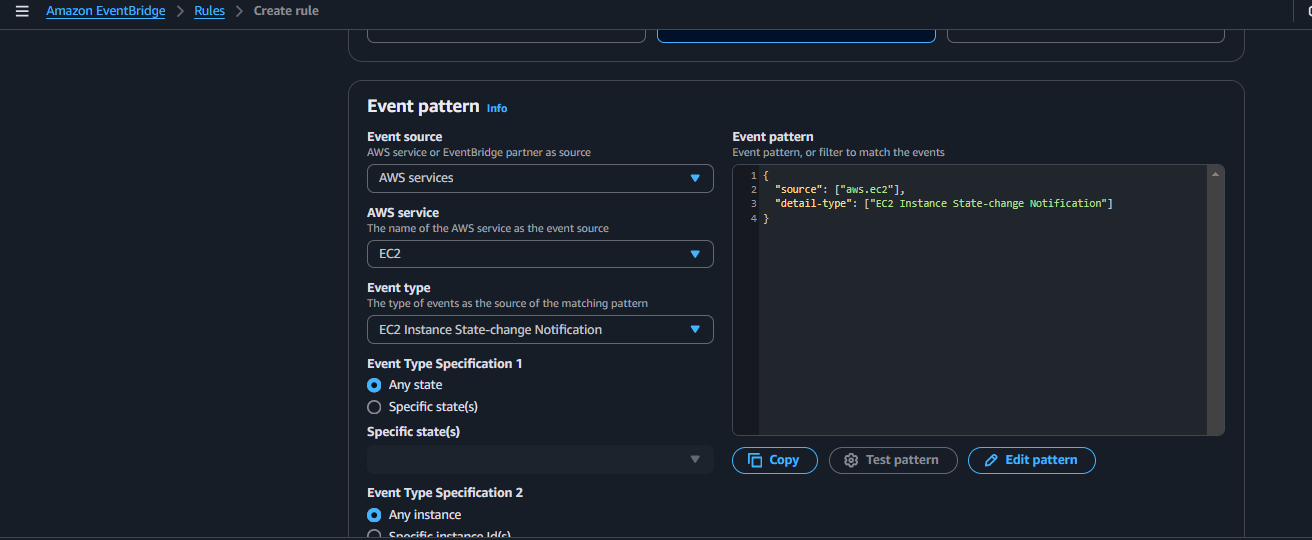The height and width of the screenshot is (540, 1312).
Task: Navigate to the Rules breadcrumb link
Action: point(209,12)
